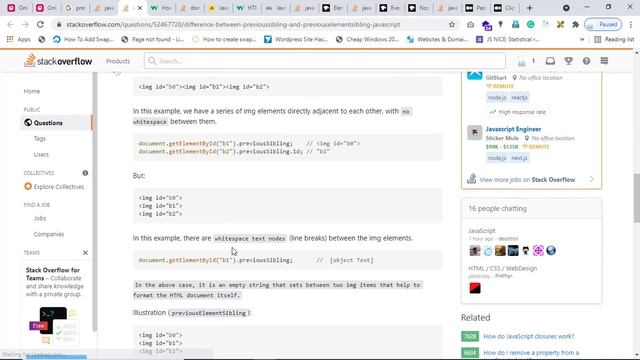
Task: Click the page vertical scrollbar thumb
Action: click(x=636, y=198)
